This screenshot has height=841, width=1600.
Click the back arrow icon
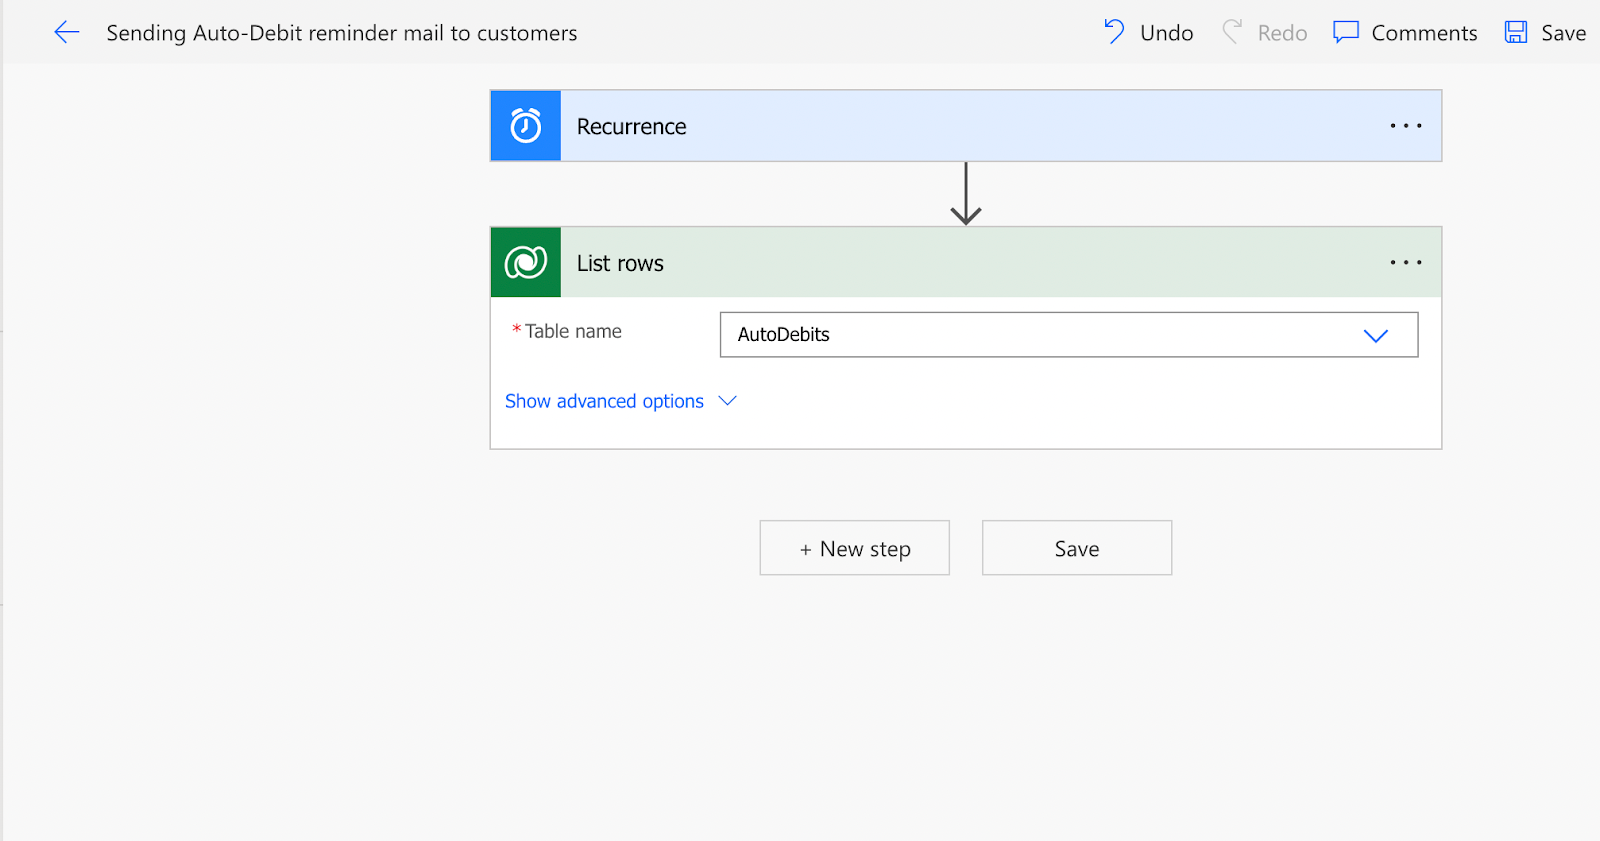pyautogui.click(x=66, y=32)
